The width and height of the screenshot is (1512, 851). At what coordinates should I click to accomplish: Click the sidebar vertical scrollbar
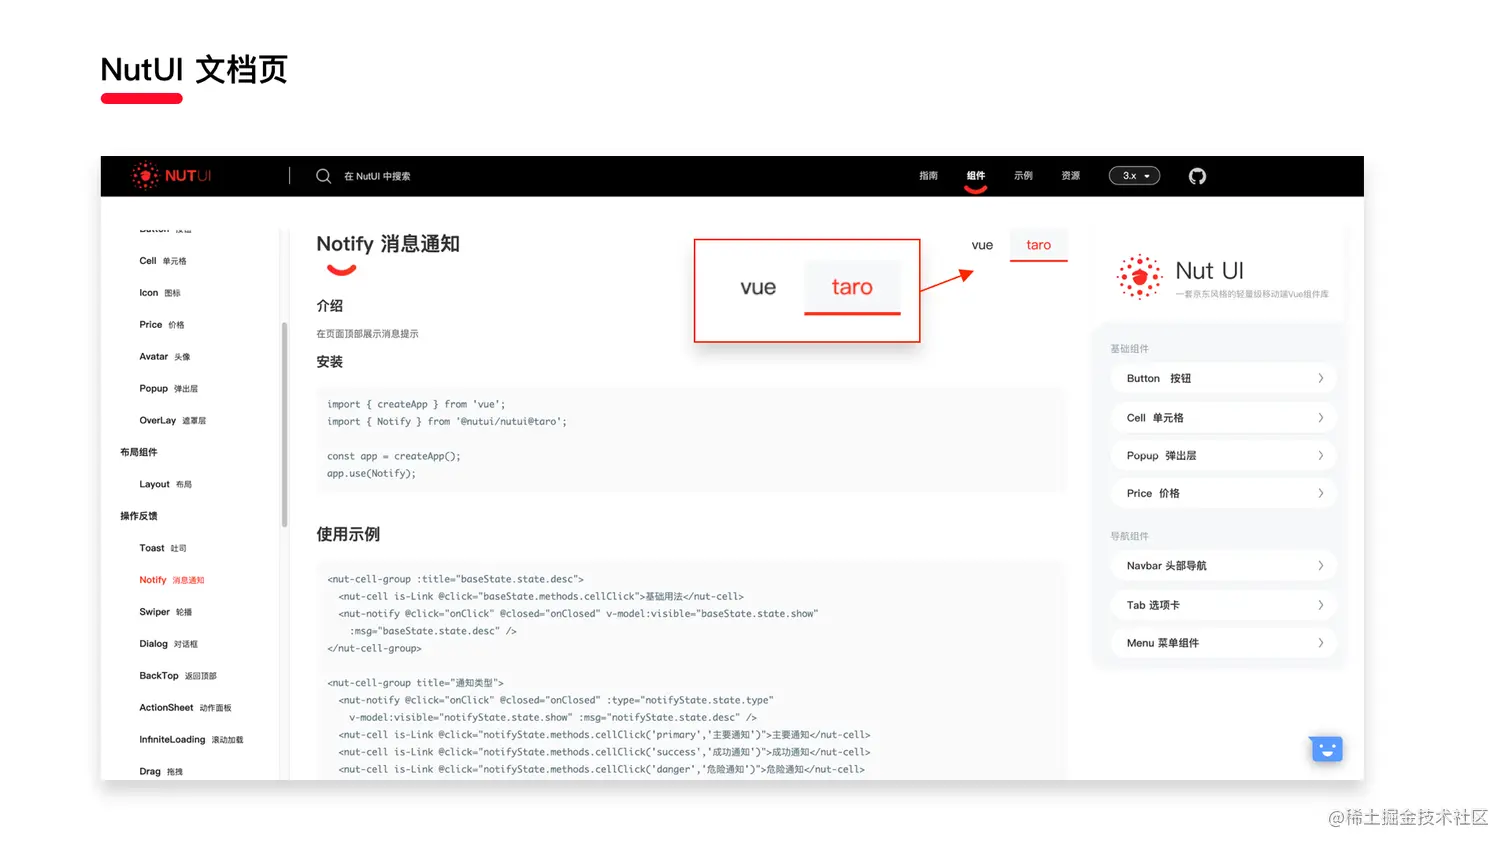click(x=285, y=424)
